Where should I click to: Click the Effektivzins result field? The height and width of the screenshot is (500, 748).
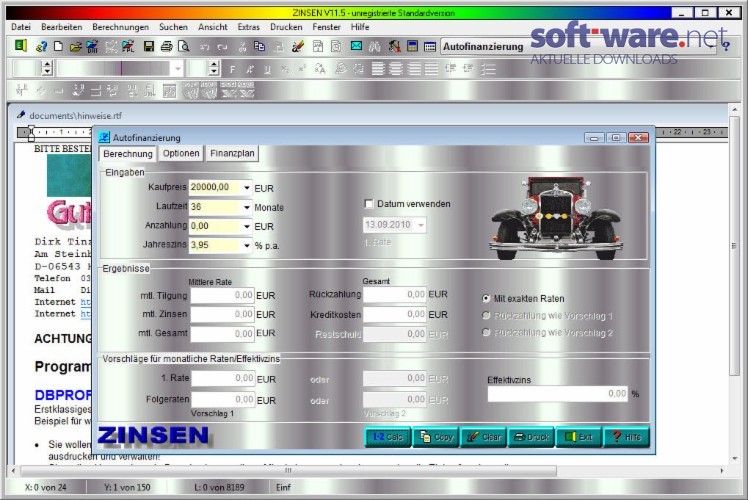pyautogui.click(x=557, y=394)
